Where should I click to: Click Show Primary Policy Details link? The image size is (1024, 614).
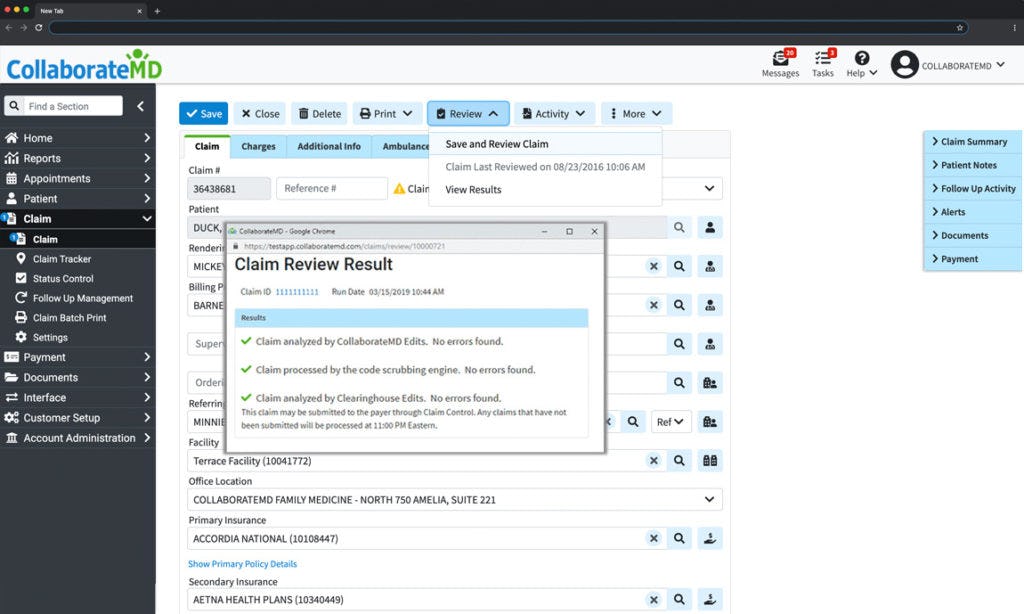[242, 564]
